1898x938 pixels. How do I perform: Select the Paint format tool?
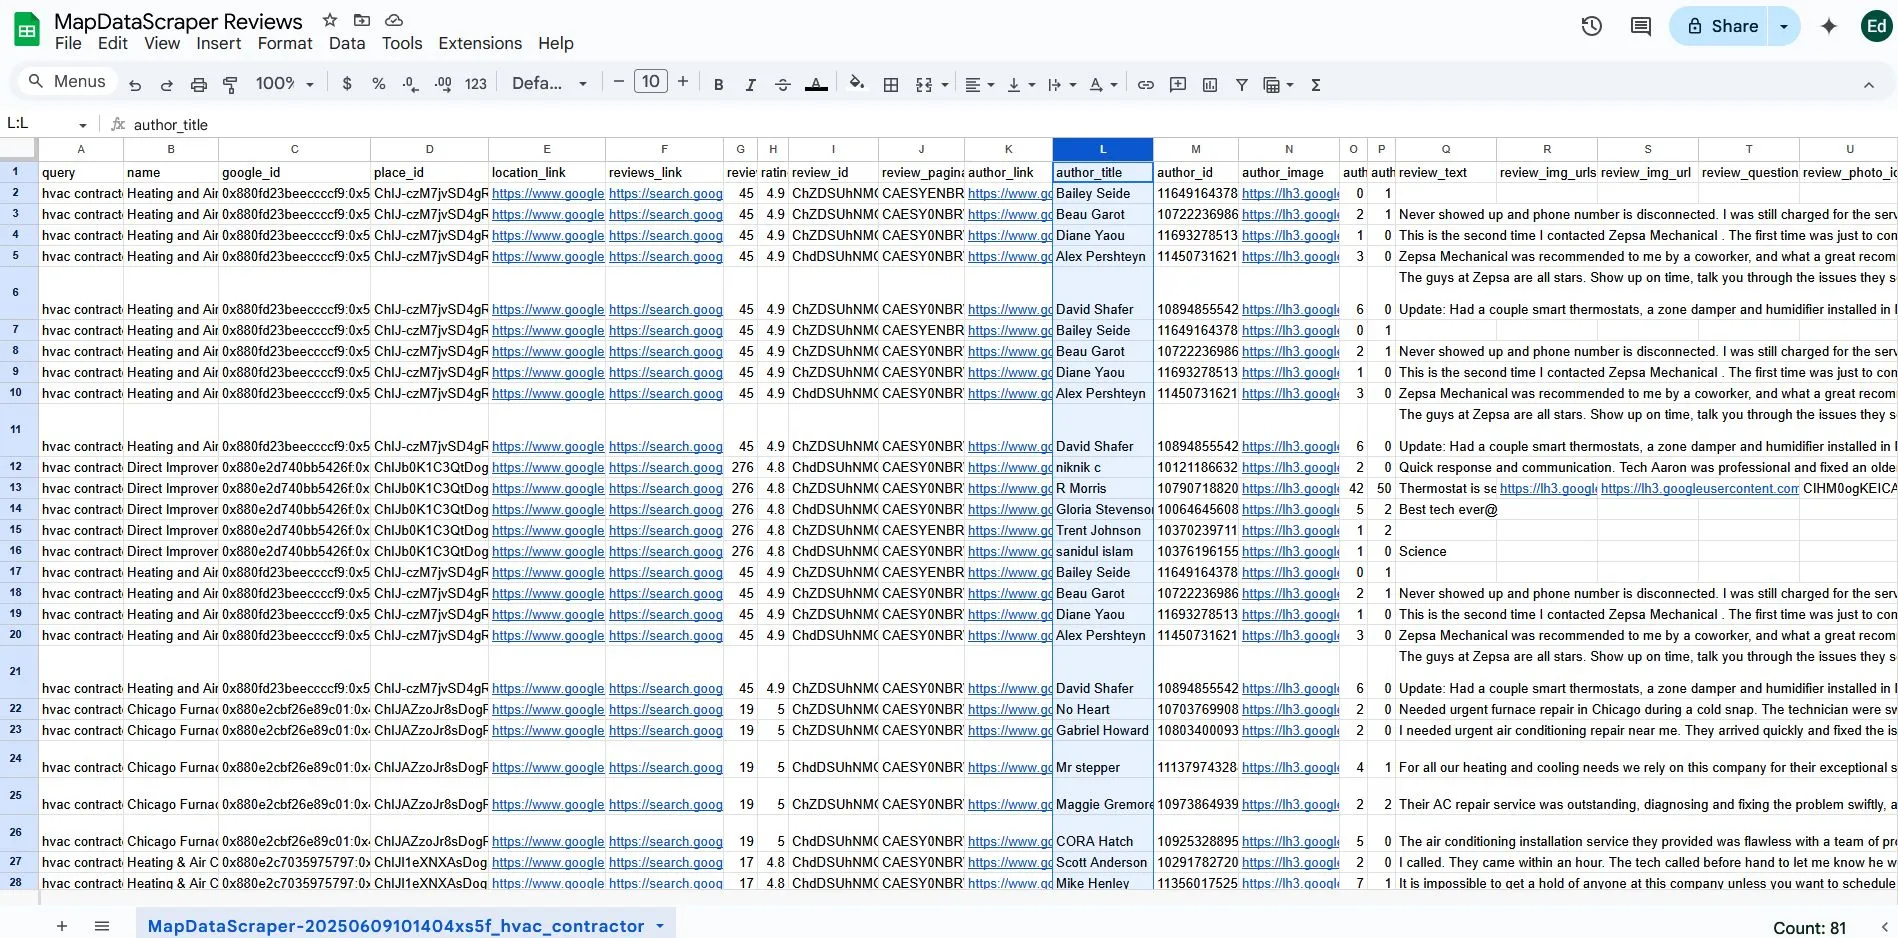(x=230, y=85)
